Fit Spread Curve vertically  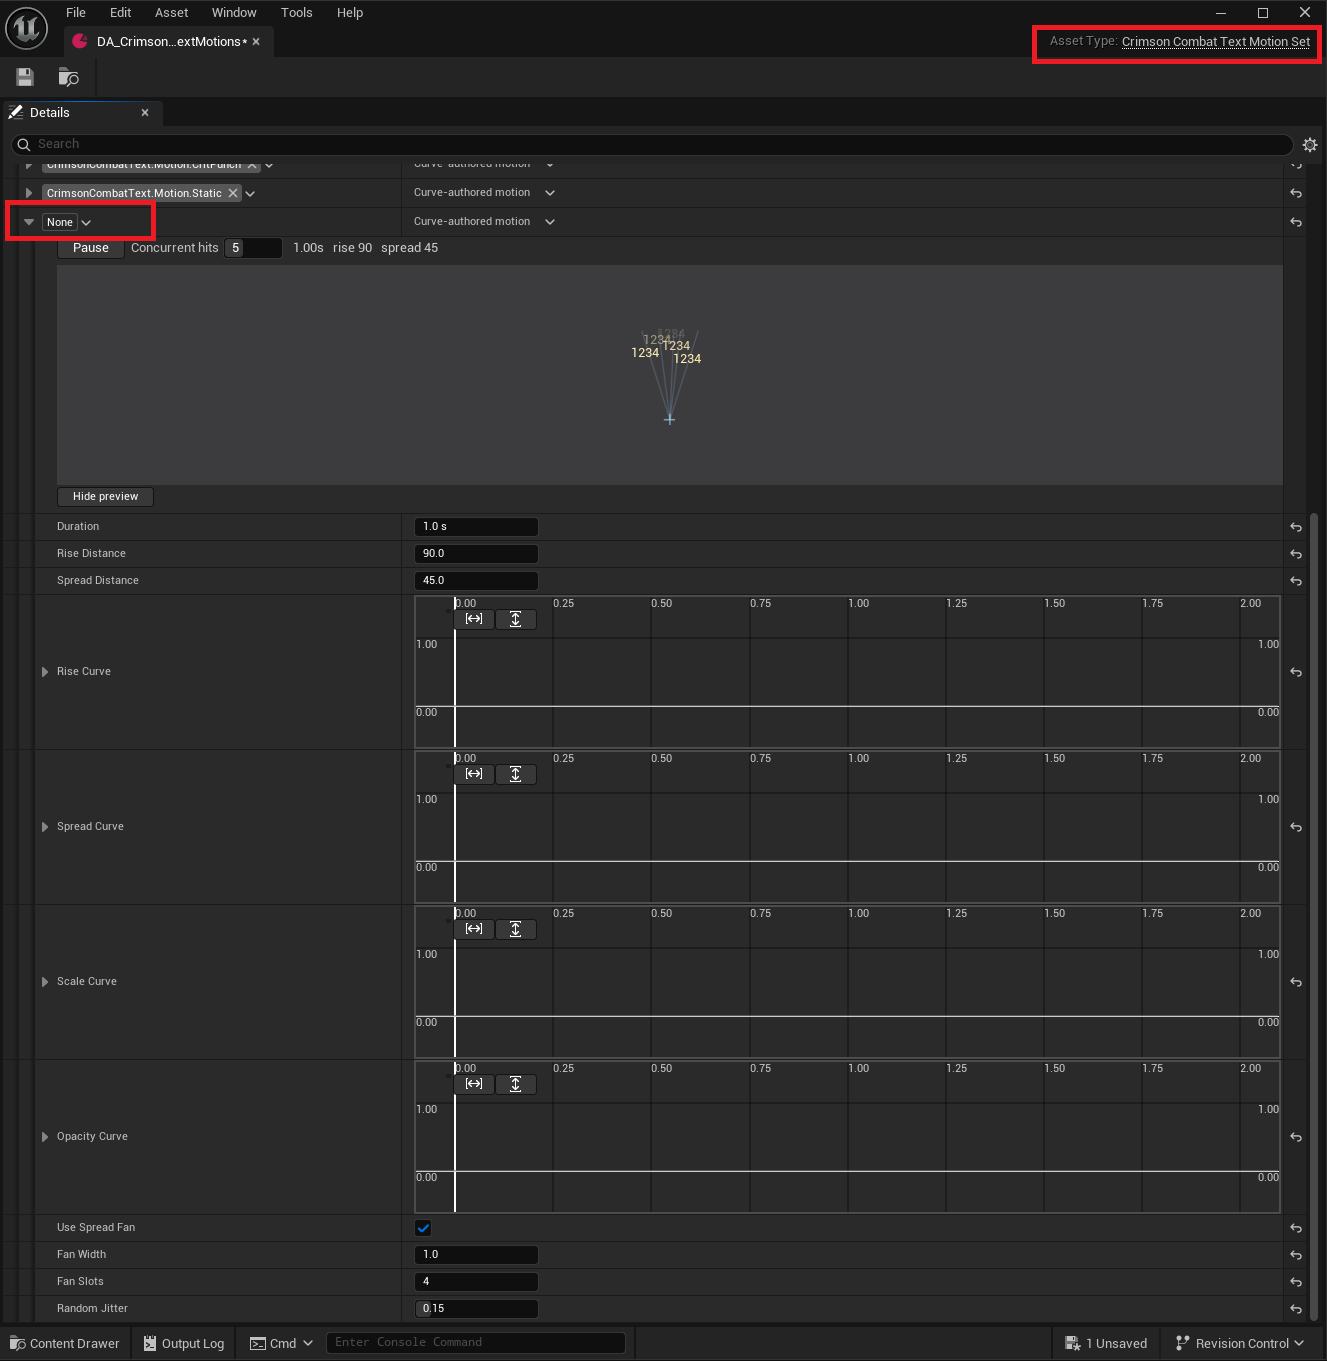pos(516,774)
